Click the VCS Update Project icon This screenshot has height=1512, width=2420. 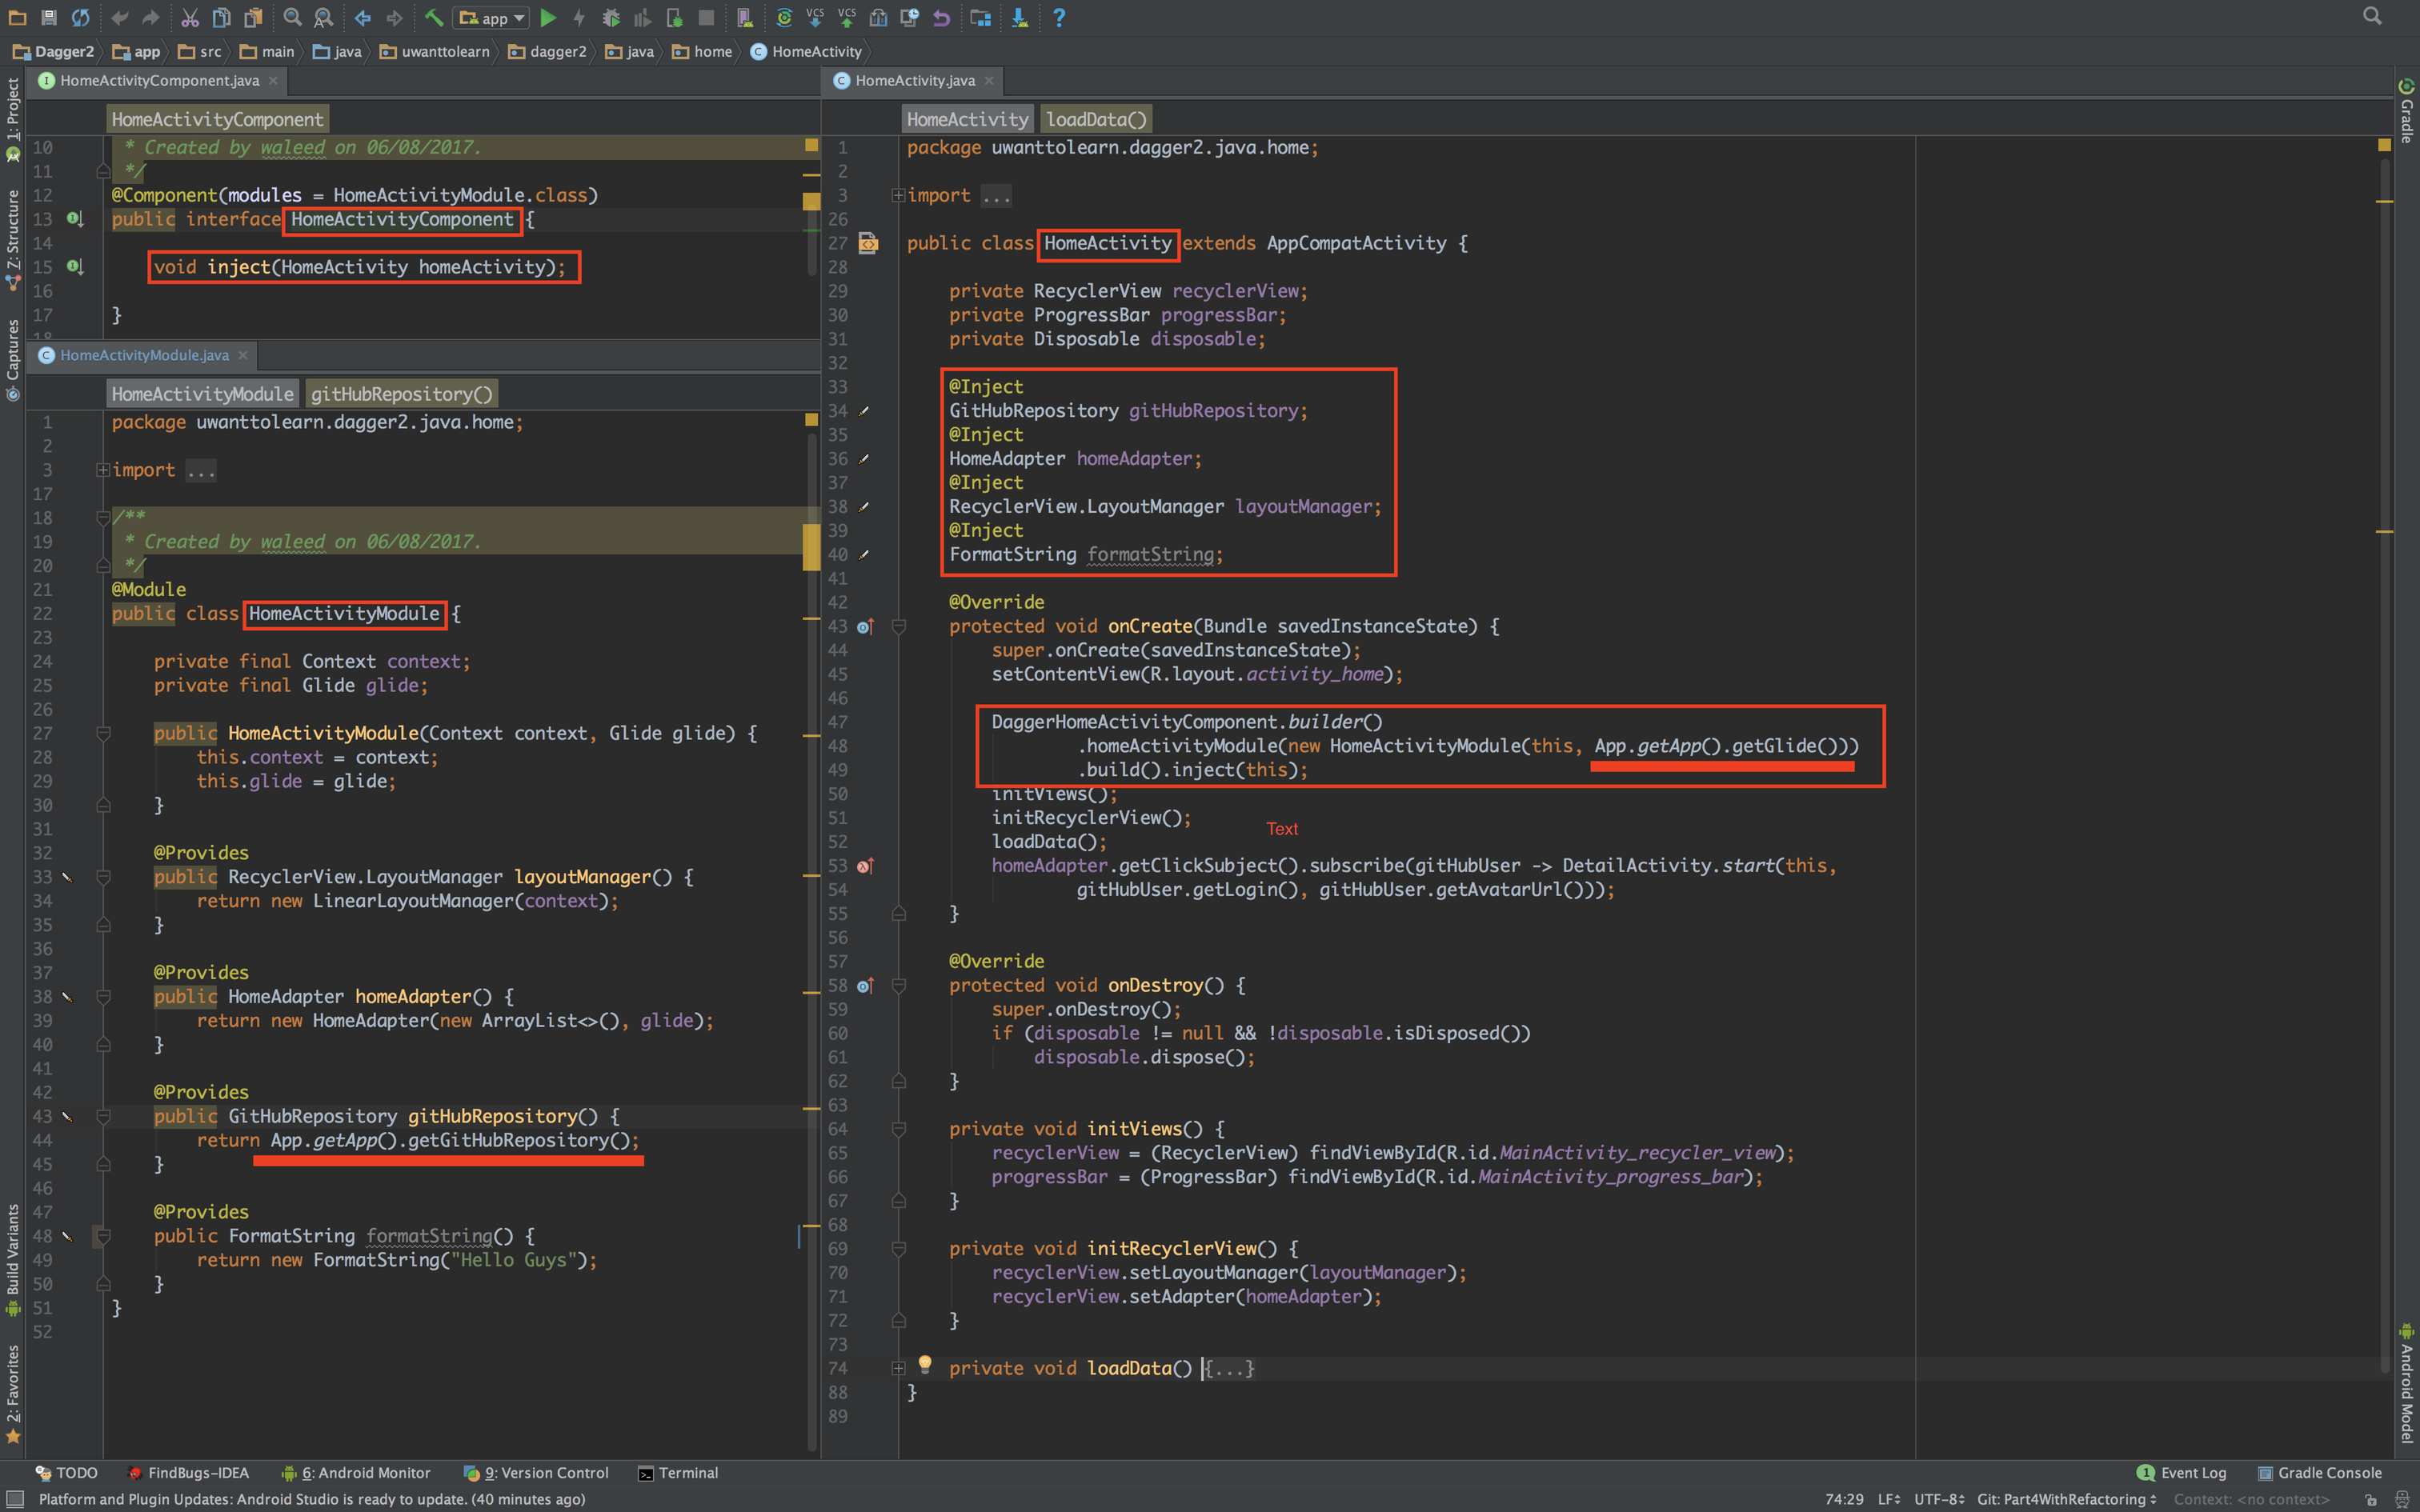(x=815, y=17)
